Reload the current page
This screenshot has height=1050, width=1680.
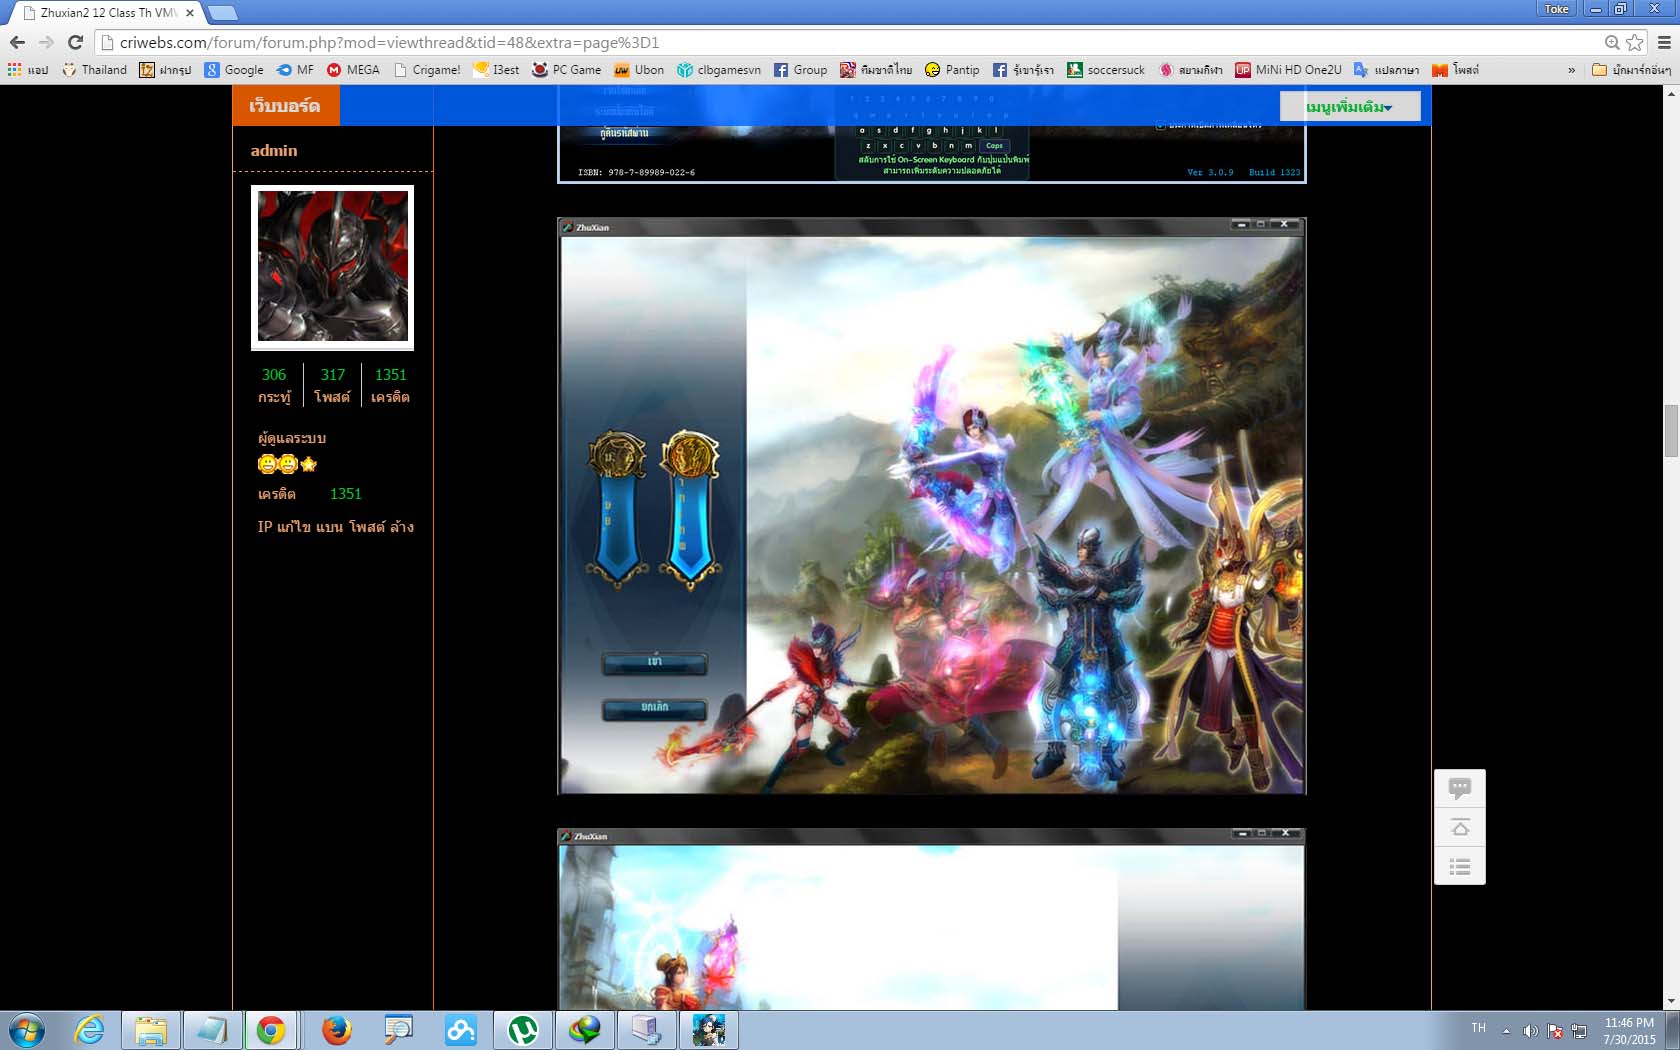pos(75,42)
